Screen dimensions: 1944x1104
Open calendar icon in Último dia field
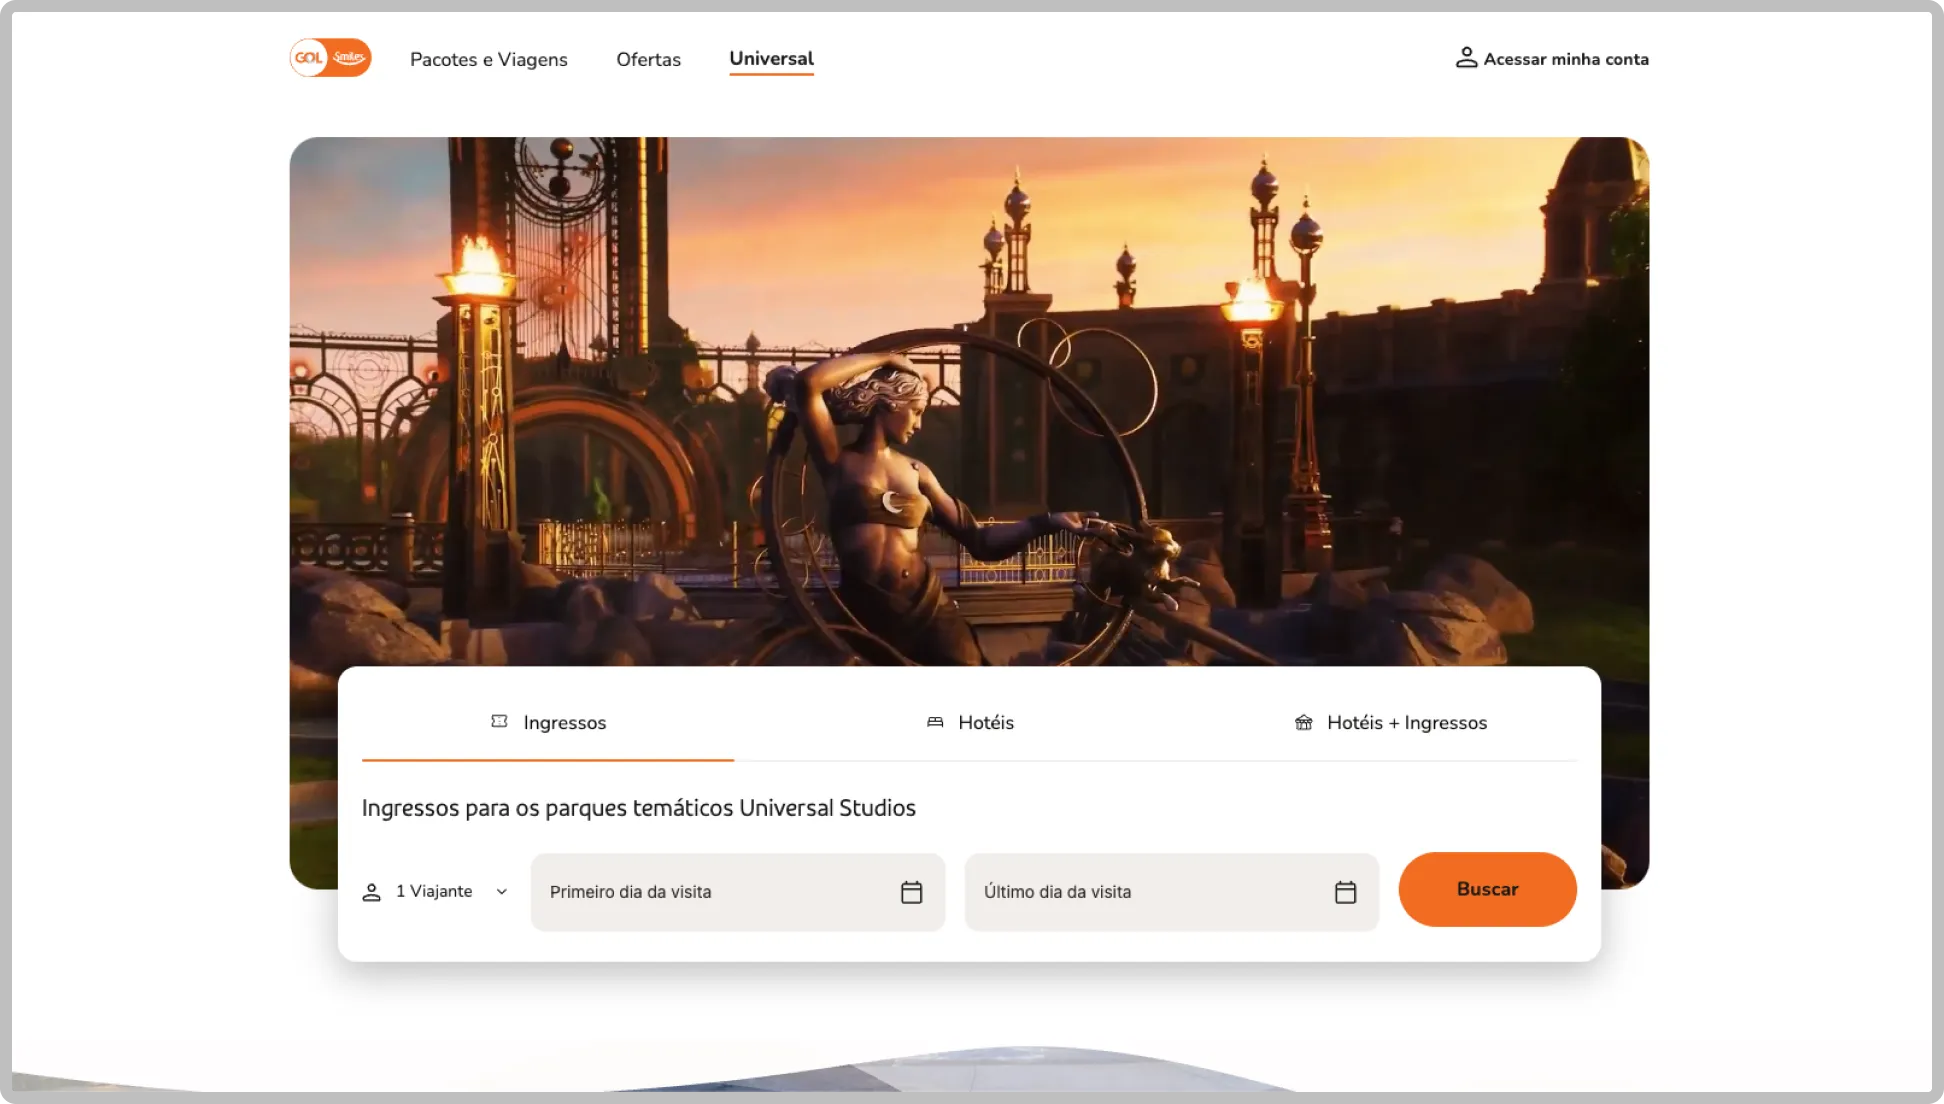coord(1345,892)
